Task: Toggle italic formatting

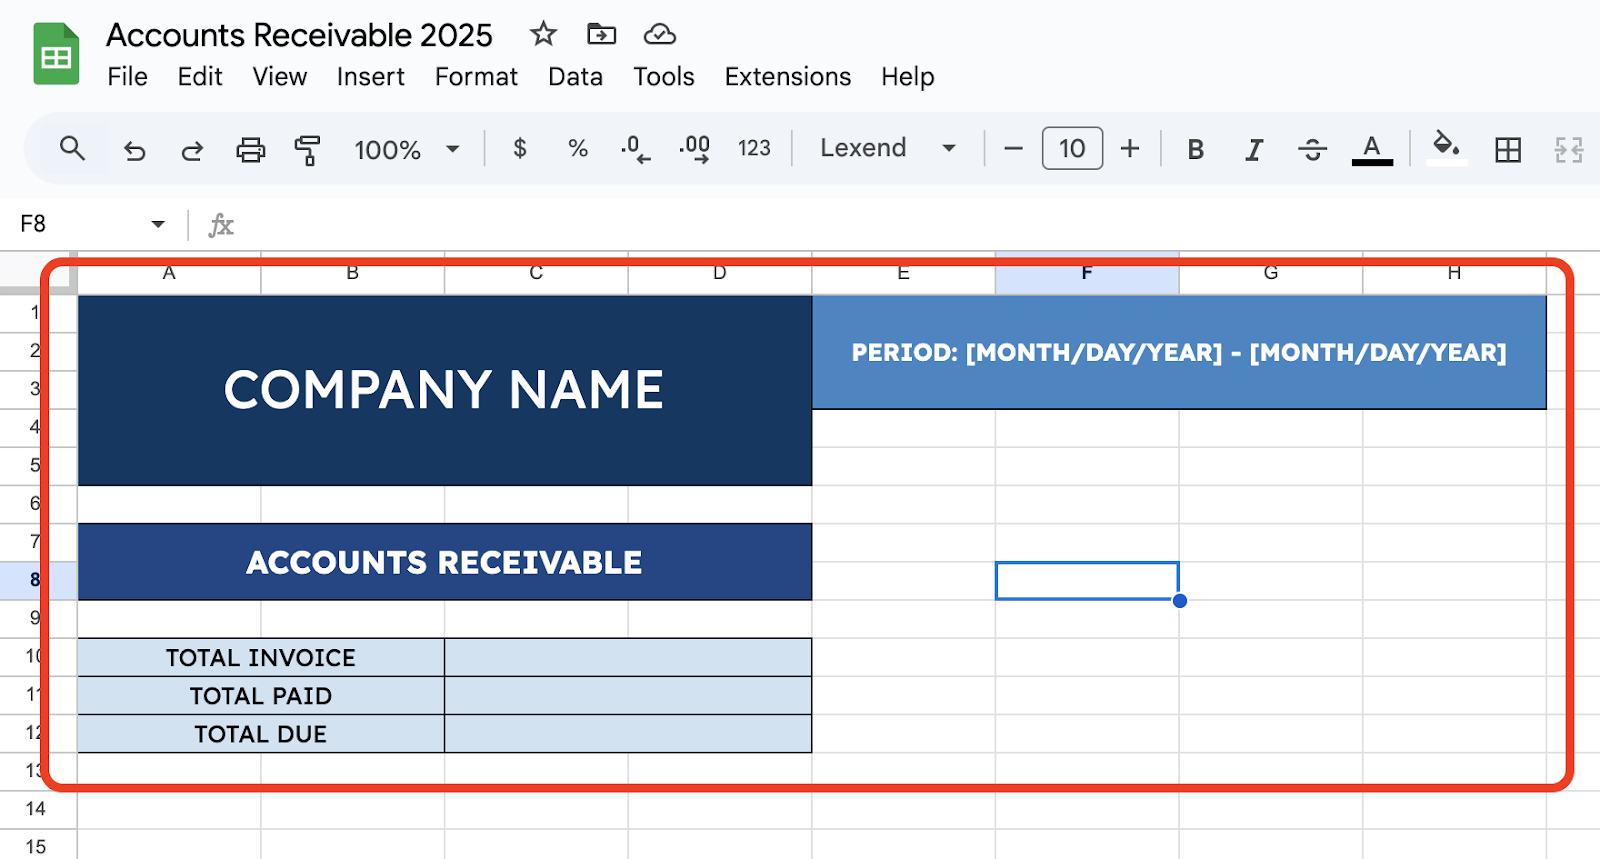Action: (1253, 150)
